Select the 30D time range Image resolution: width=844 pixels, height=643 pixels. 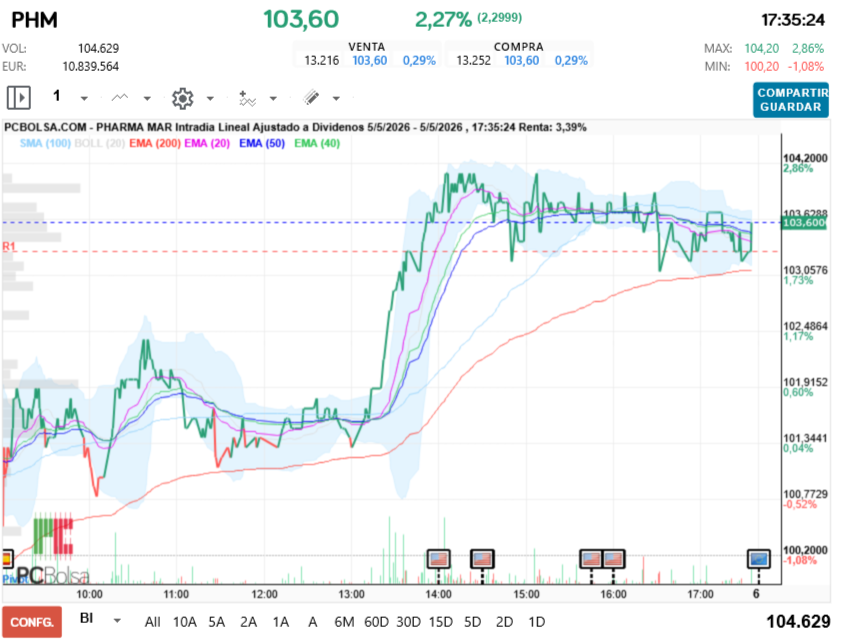pos(409,622)
